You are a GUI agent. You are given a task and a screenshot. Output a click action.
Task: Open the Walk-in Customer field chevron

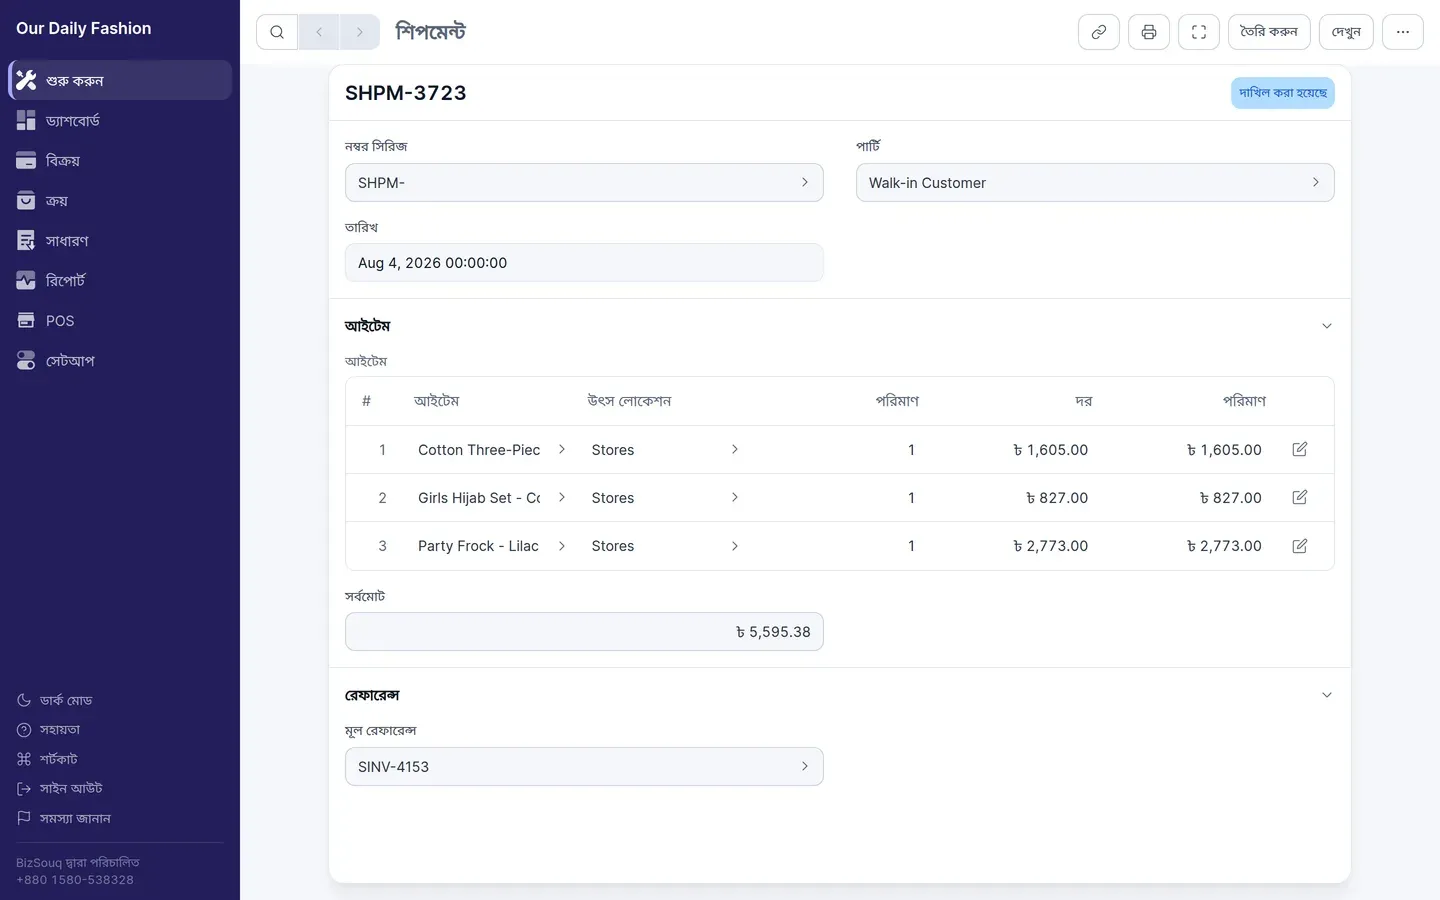pyautogui.click(x=1315, y=182)
